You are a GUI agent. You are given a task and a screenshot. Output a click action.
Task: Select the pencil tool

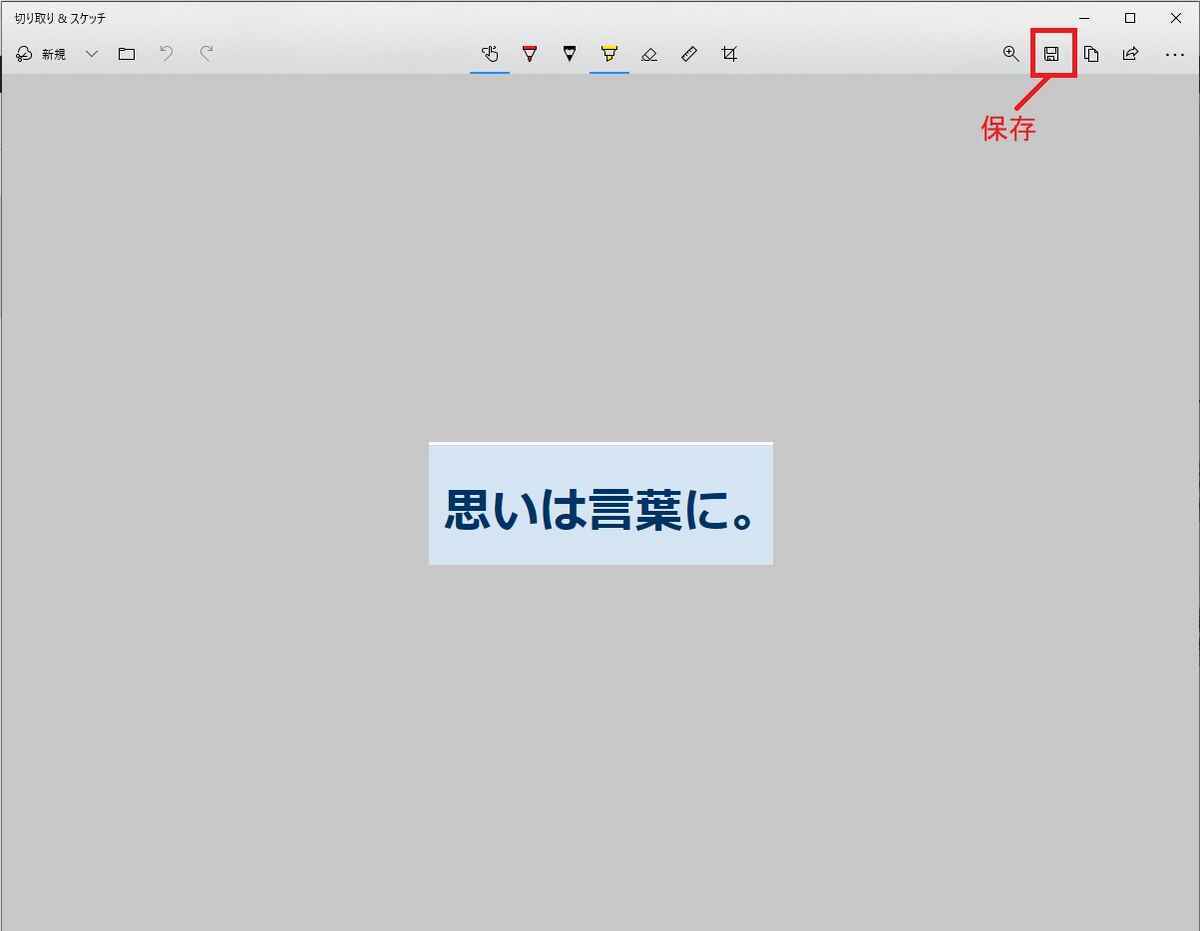coord(569,54)
